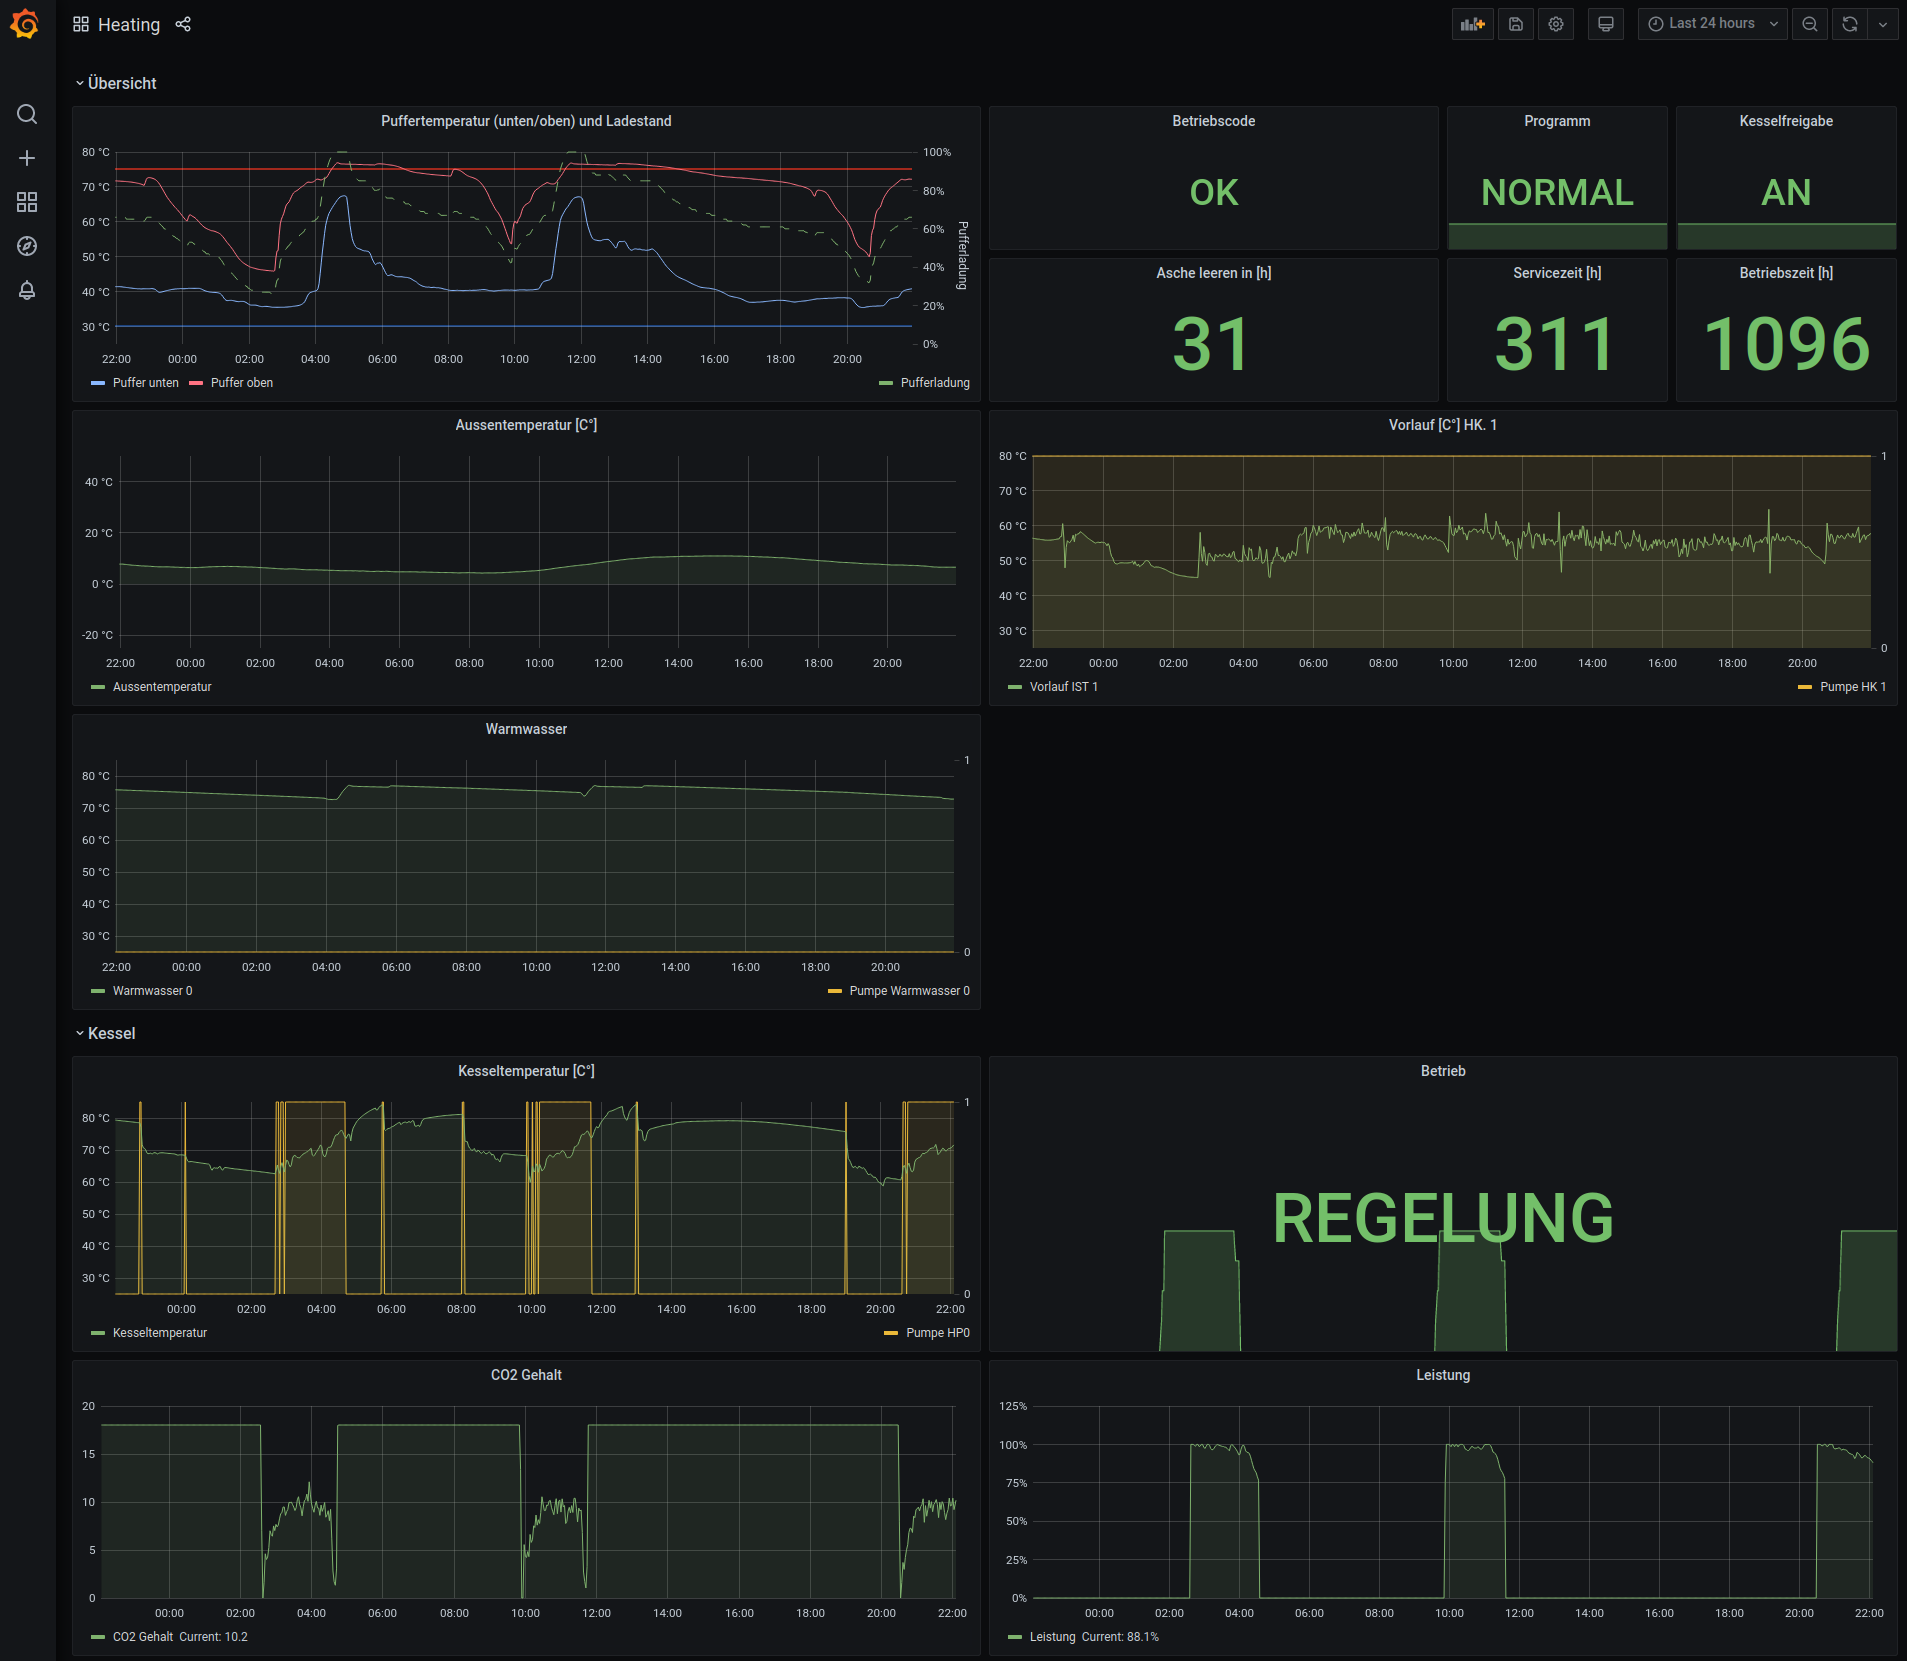This screenshot has height=1661, width=1907.
Task: Open Puffertemperatur panel title menu
Action: (x=526, y=121)
